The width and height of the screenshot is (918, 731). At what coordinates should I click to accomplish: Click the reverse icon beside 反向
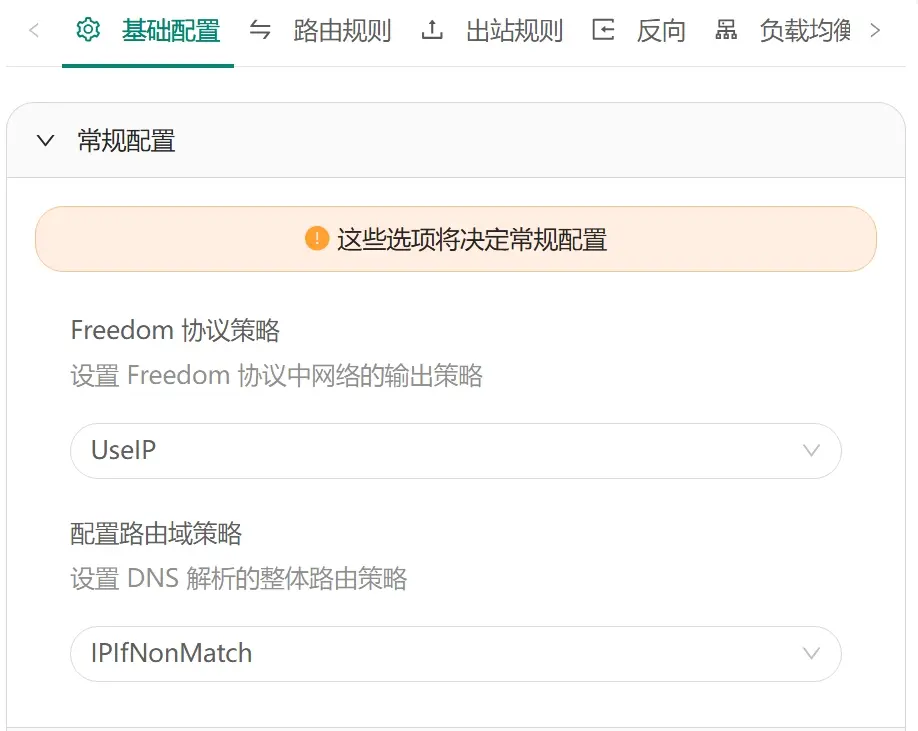[603, 30]
